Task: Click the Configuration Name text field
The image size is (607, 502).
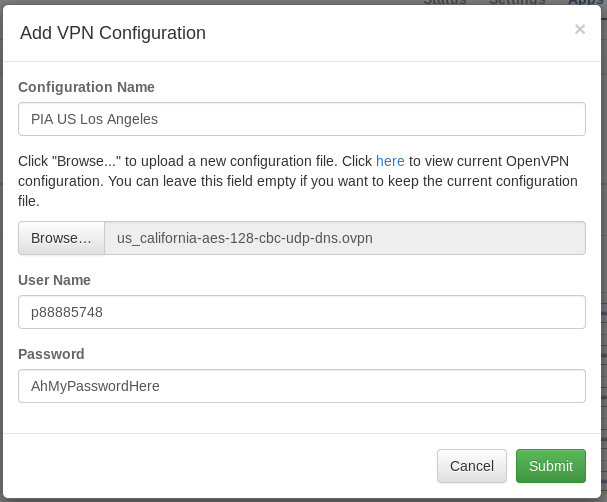Action: pyautogui.click(x=301, y=119)
